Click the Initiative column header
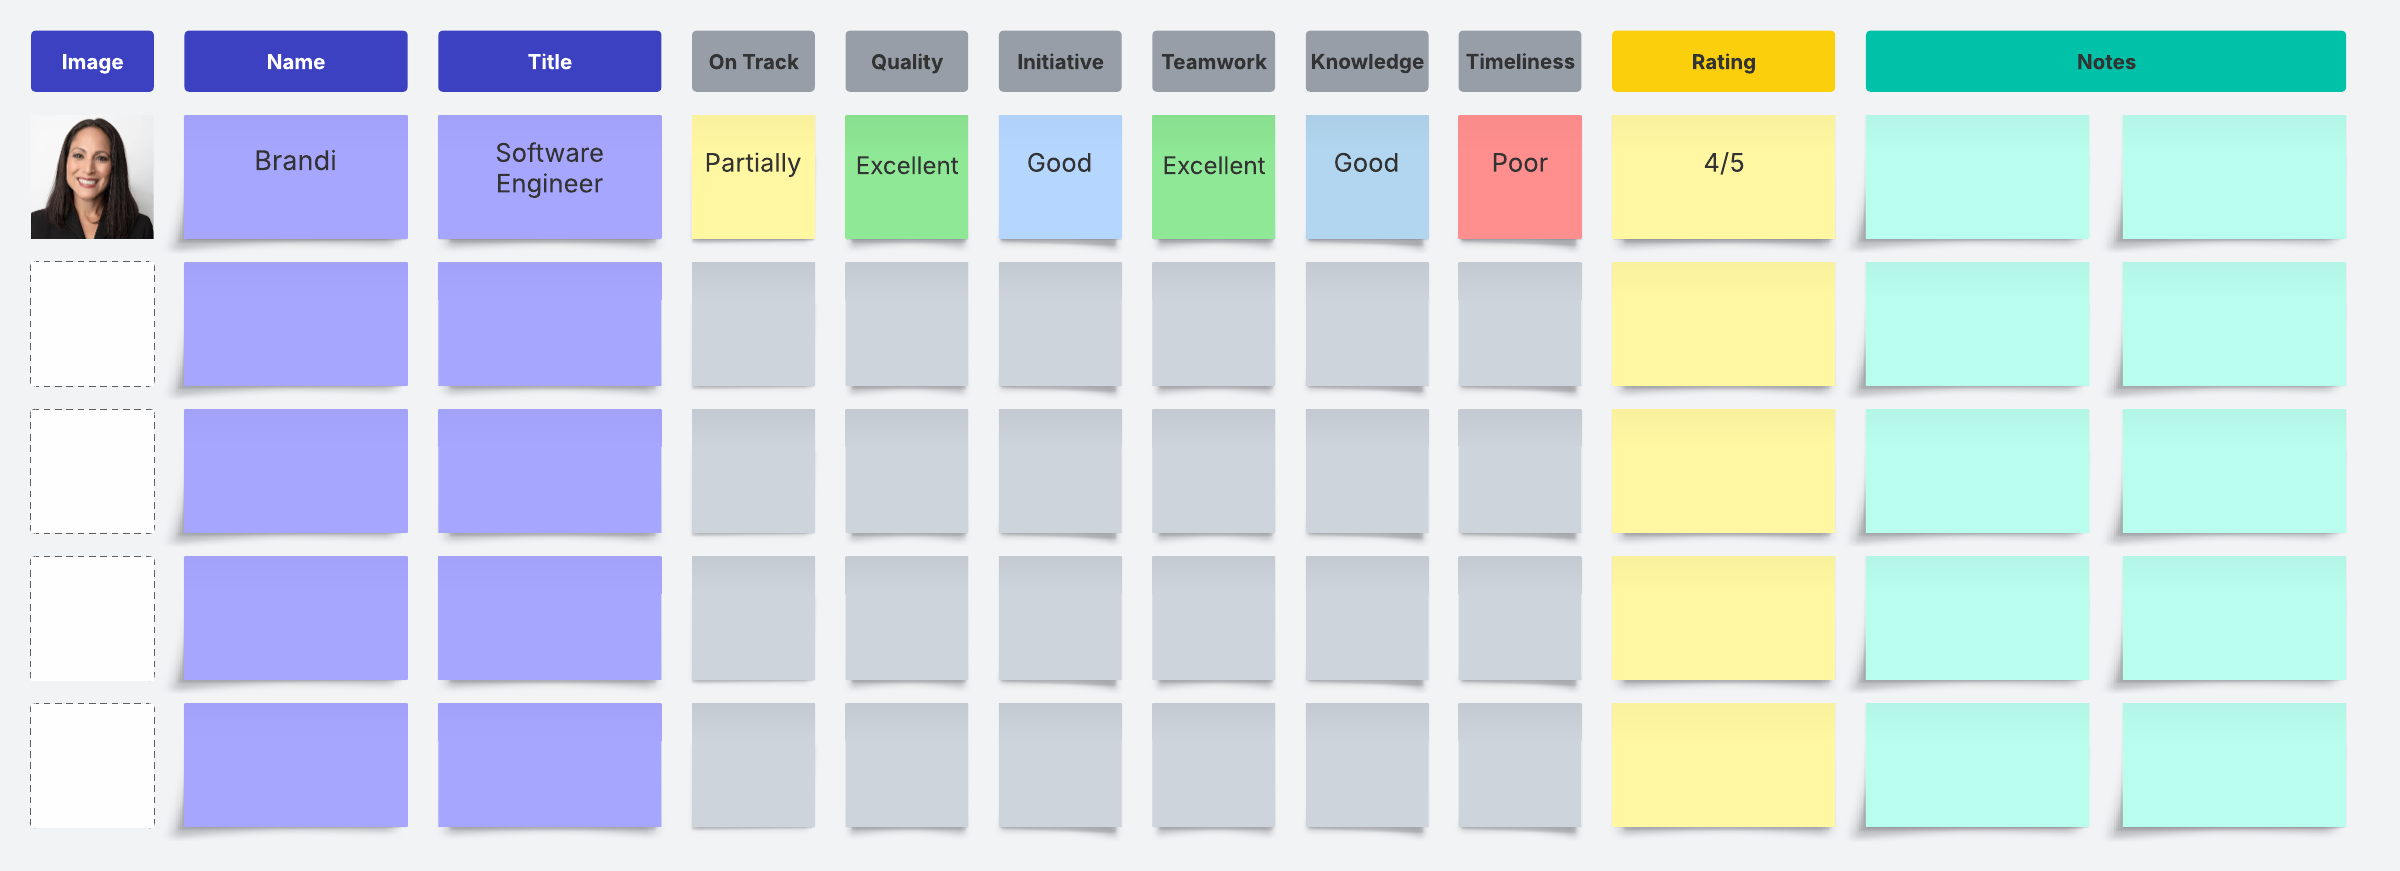Screen dimensions: 2400x871 (1060, 62)
